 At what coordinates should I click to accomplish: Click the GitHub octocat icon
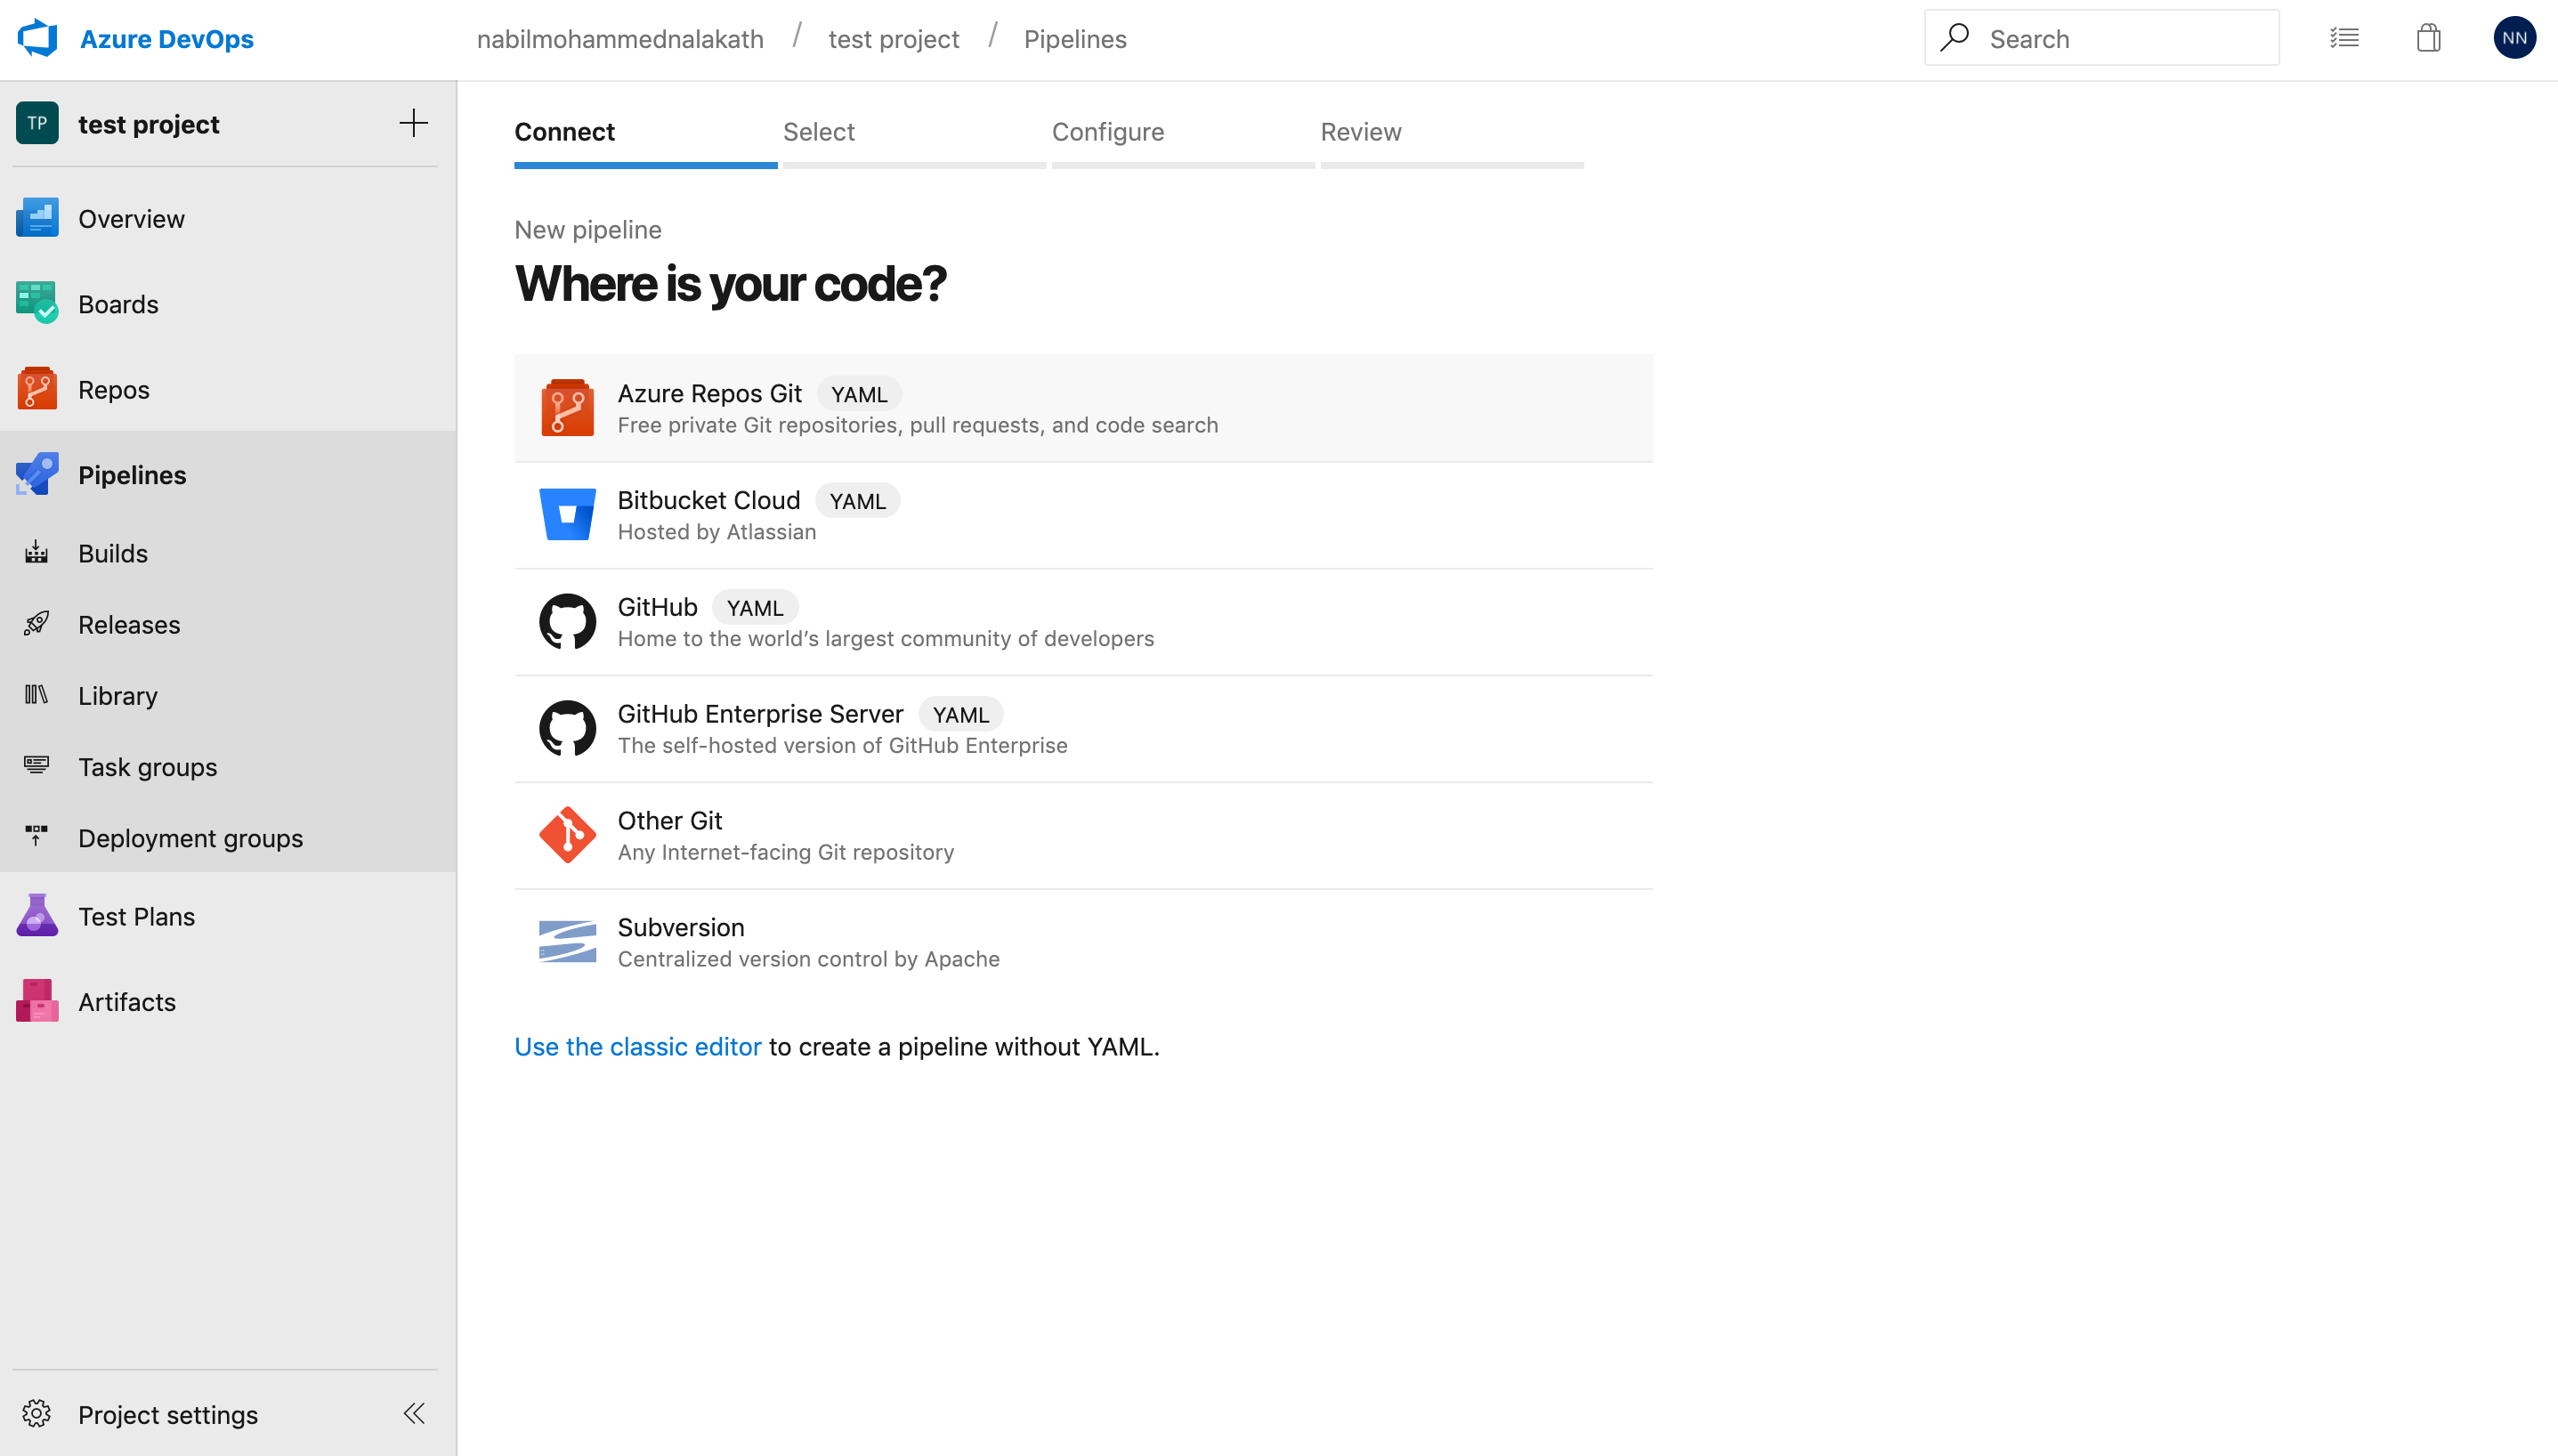[x=567, y=621]
